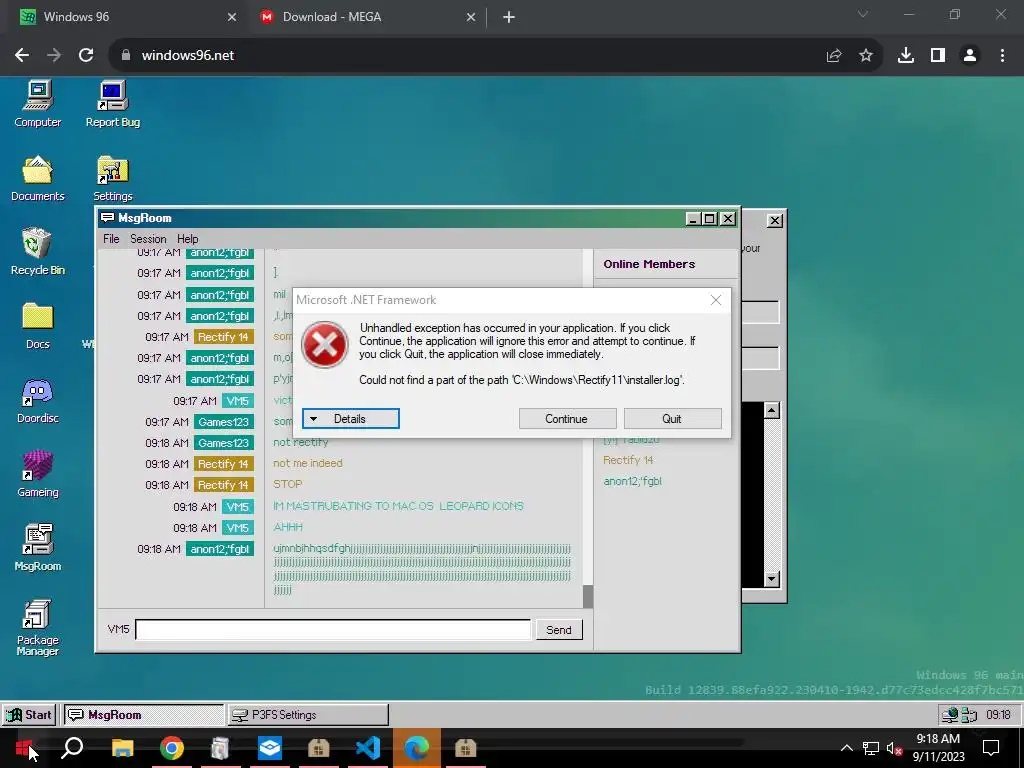Click the Windows Start logo on the host taskbar
The width and height of the screenshot is (1024, 768).
[x=24, y=748]
